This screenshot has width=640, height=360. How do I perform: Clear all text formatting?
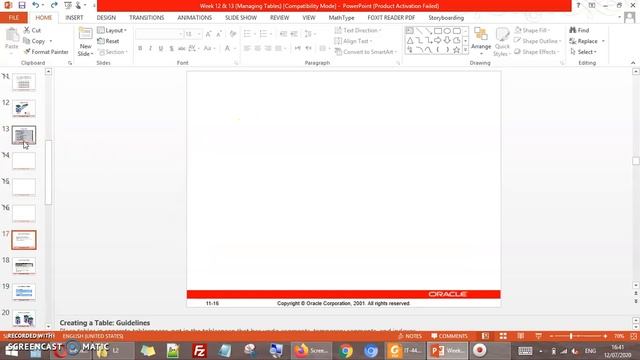[x=233, y=34]
